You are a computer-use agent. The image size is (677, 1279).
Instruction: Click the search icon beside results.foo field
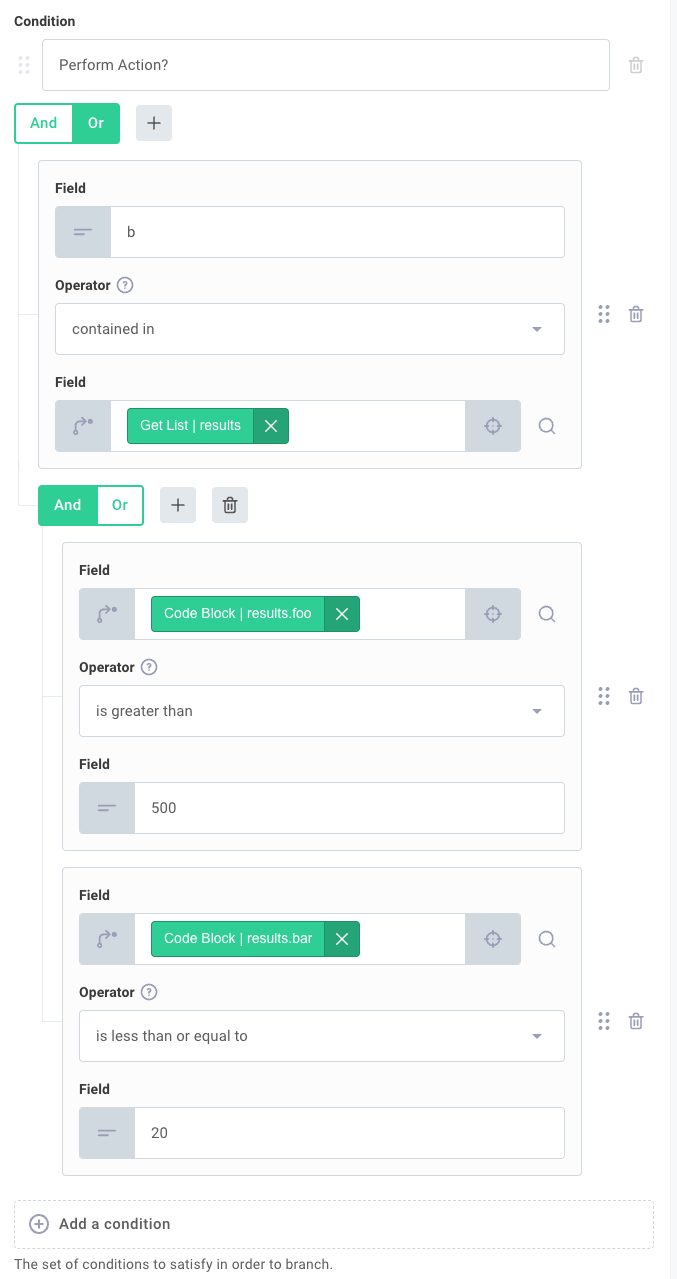pos(546,613)
